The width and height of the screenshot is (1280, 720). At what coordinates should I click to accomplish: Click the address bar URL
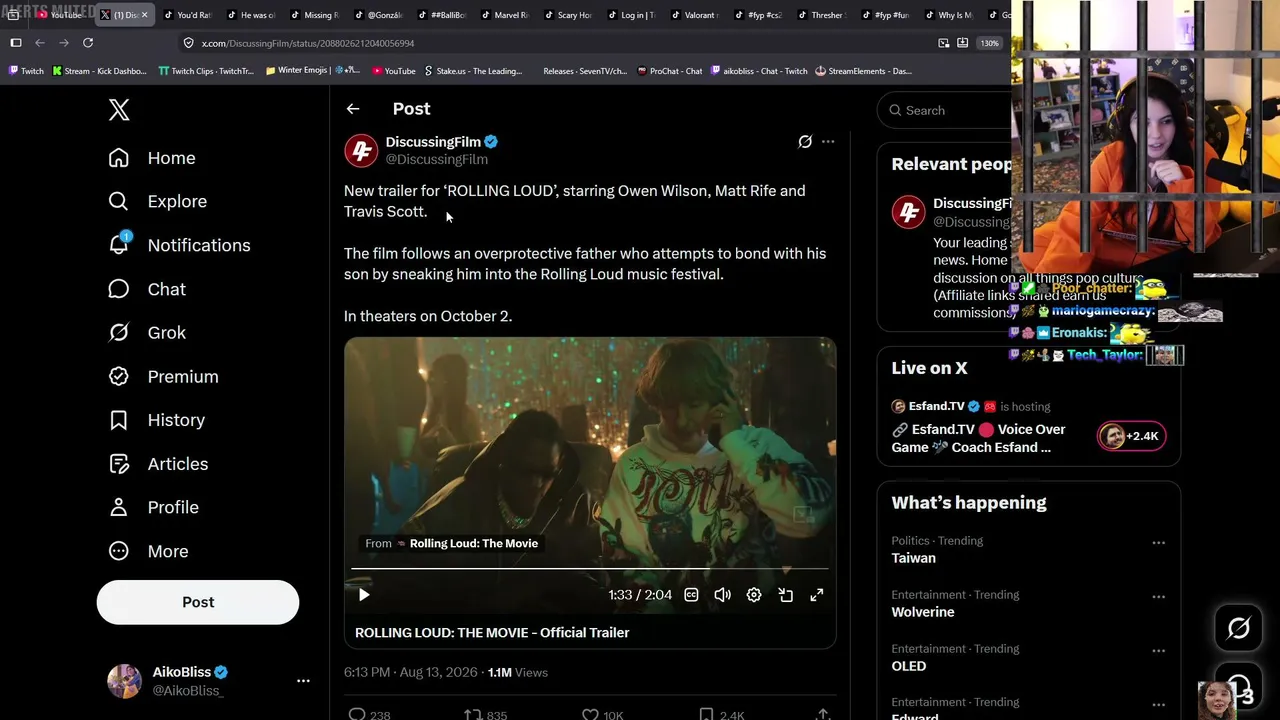pyautogui.click(x=308, y=43)
